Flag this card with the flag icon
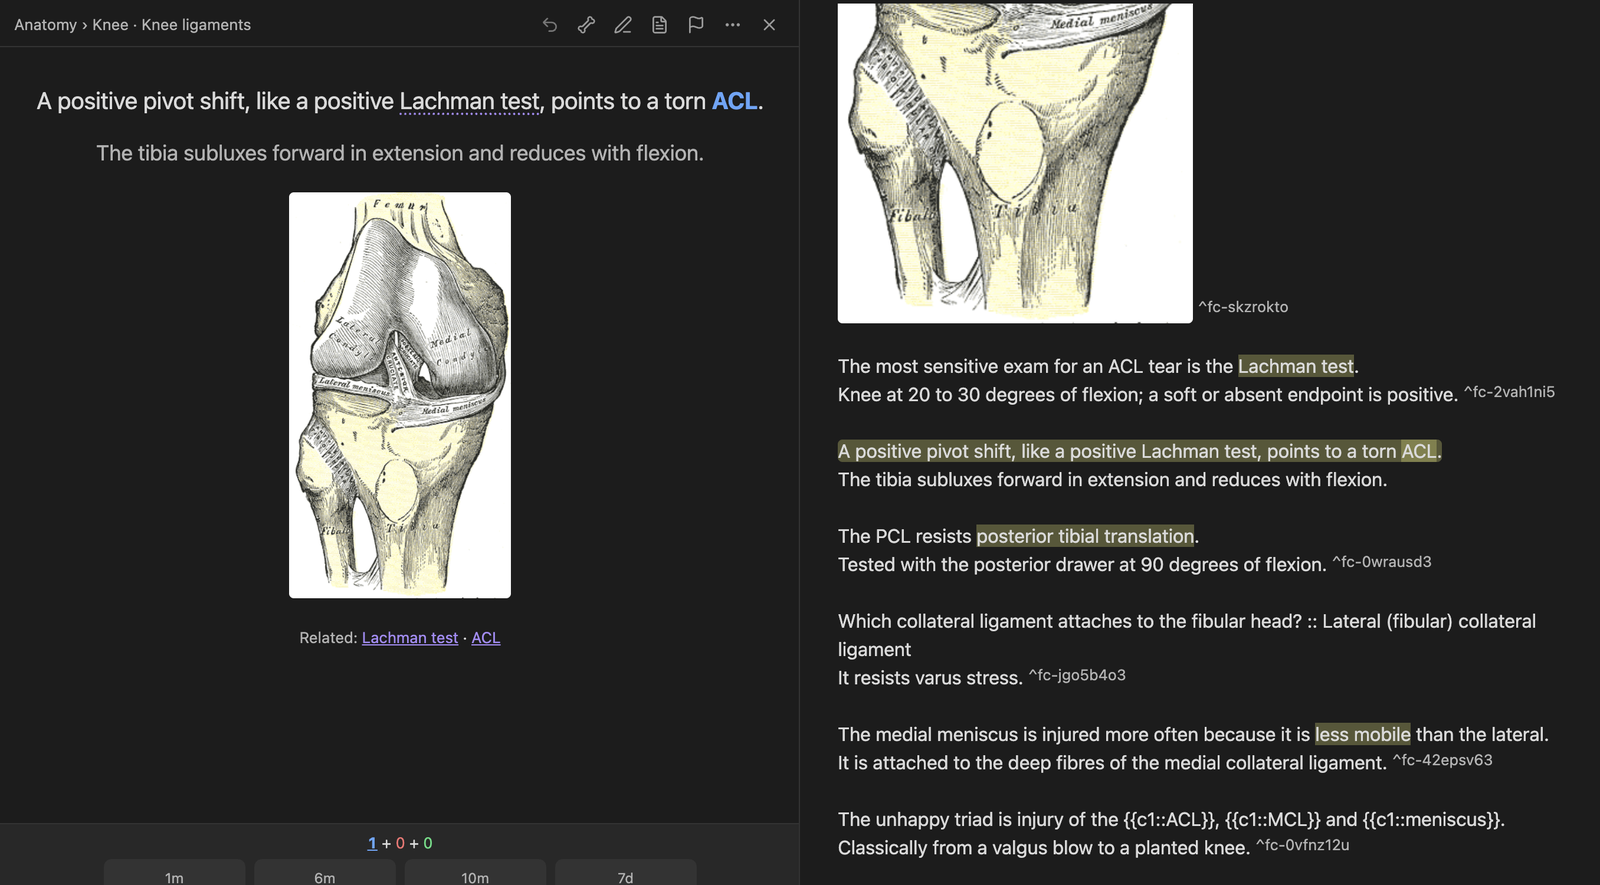Screen dimensions: 1600x885 [696, 25]
